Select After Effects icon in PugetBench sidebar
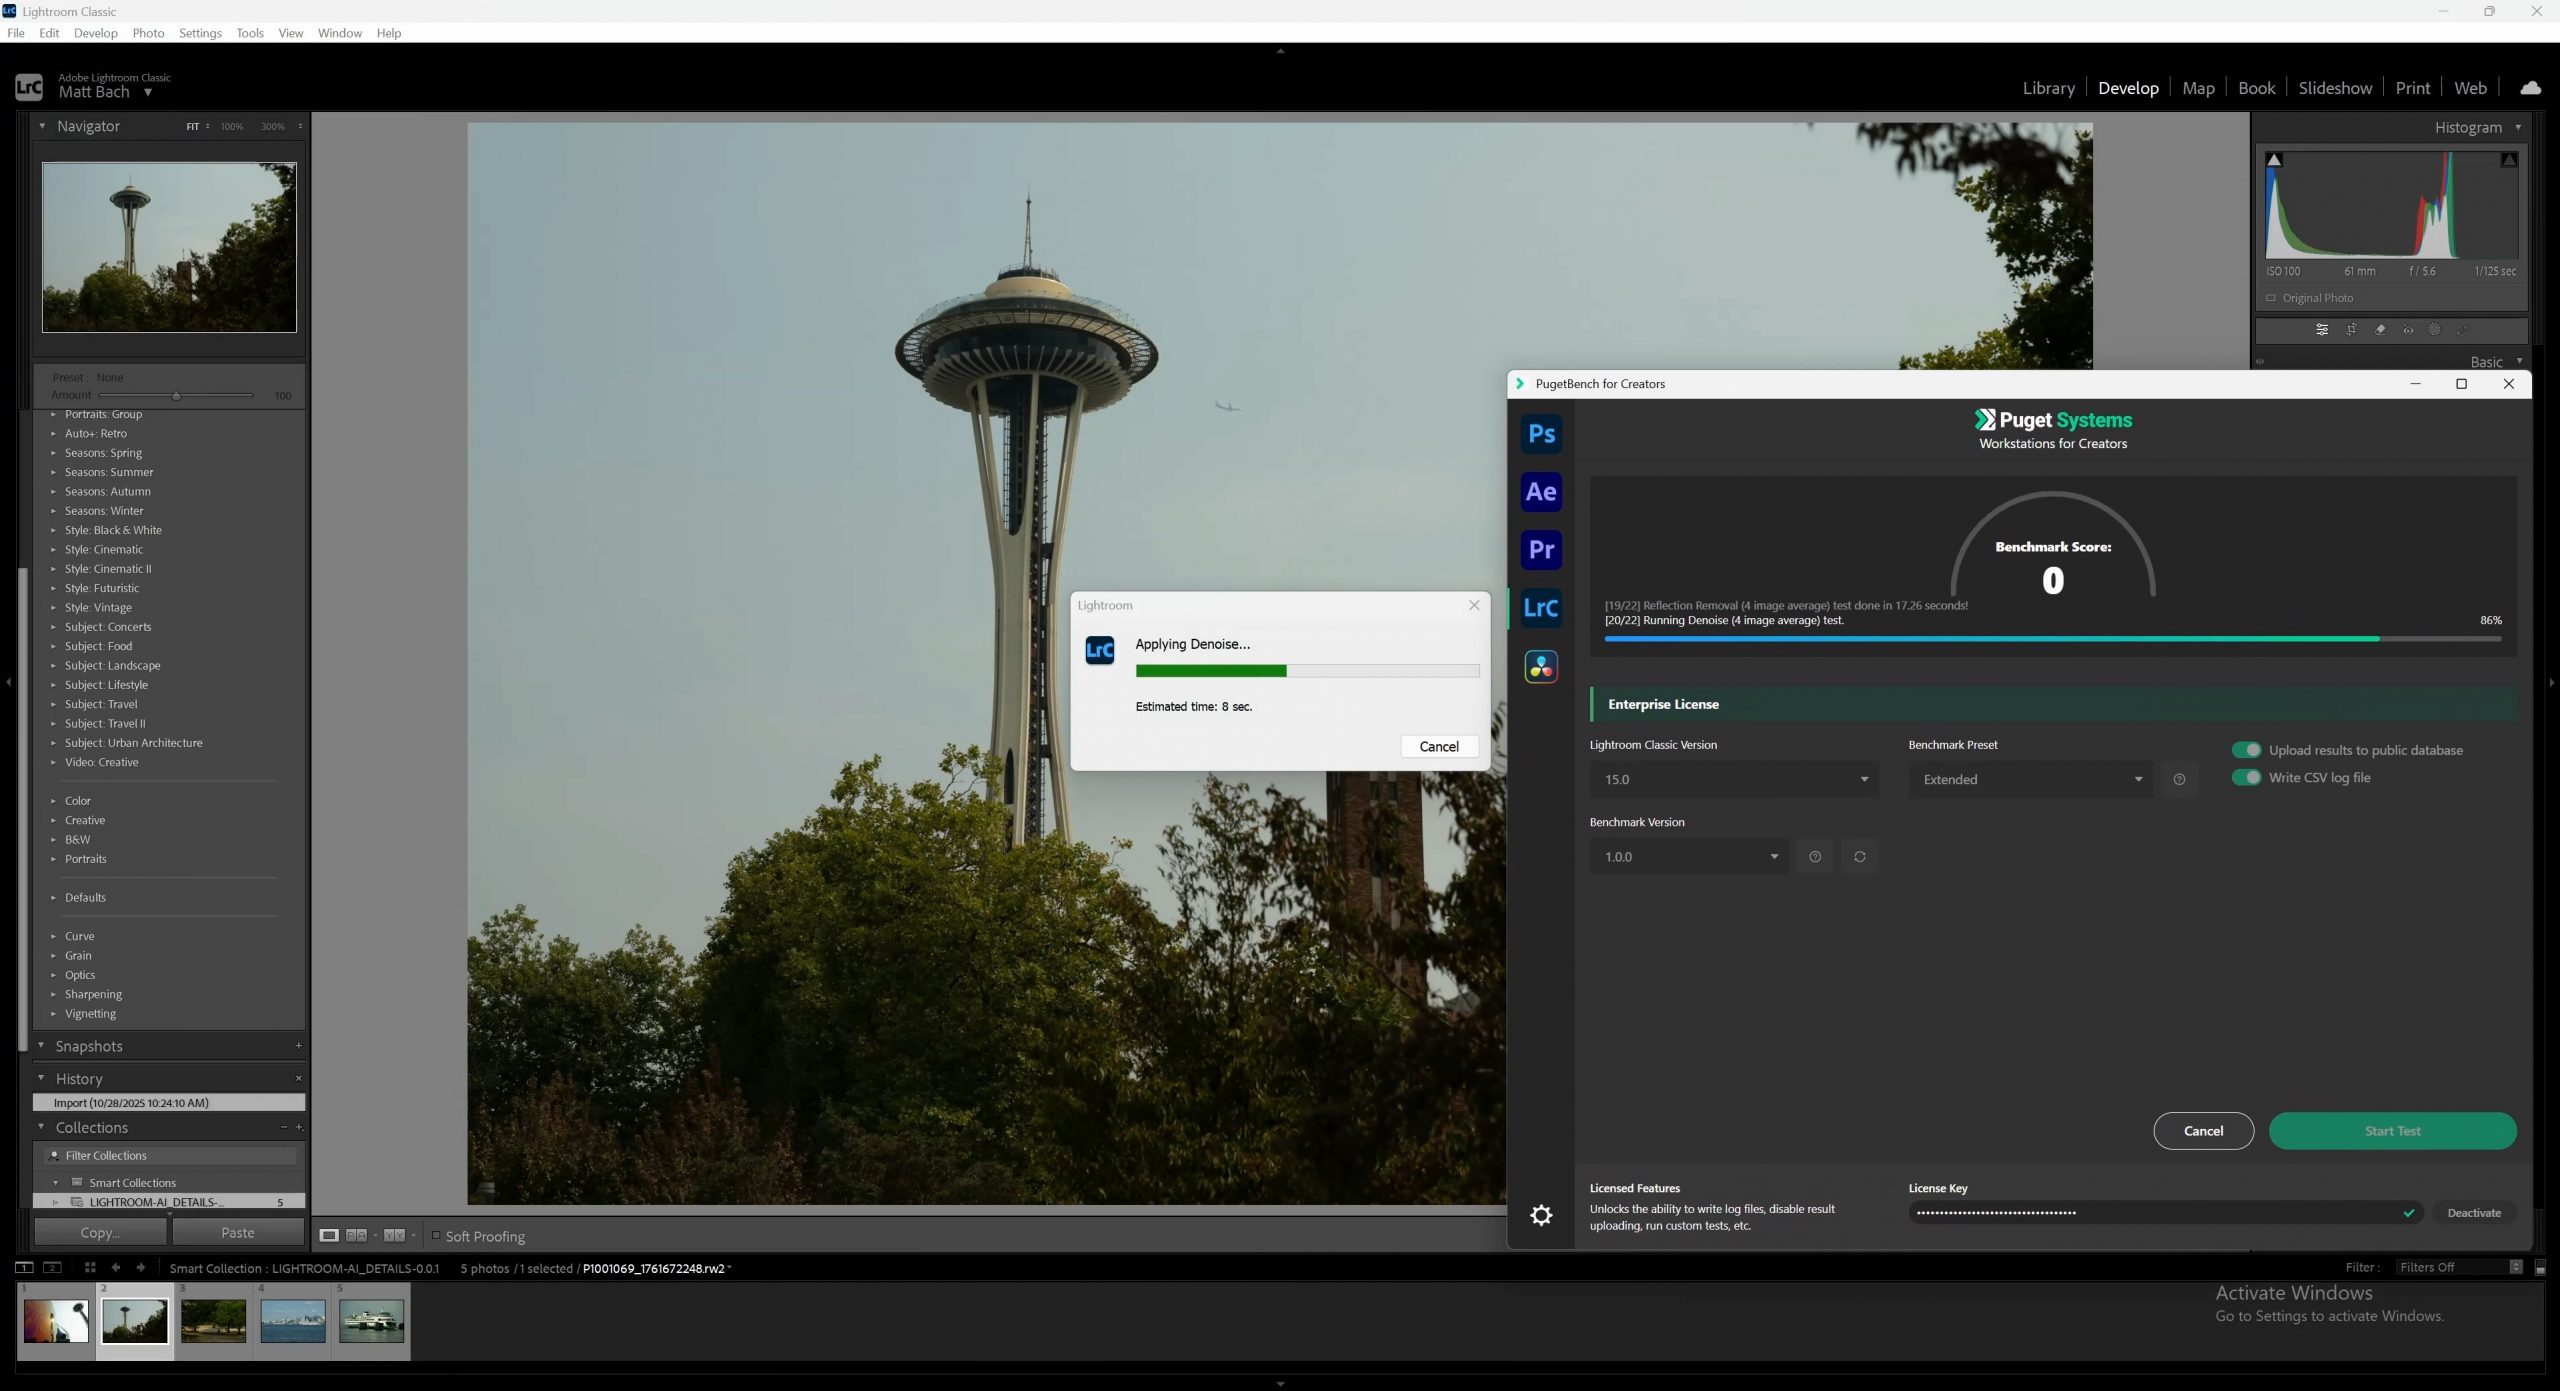 (1541, 492)
